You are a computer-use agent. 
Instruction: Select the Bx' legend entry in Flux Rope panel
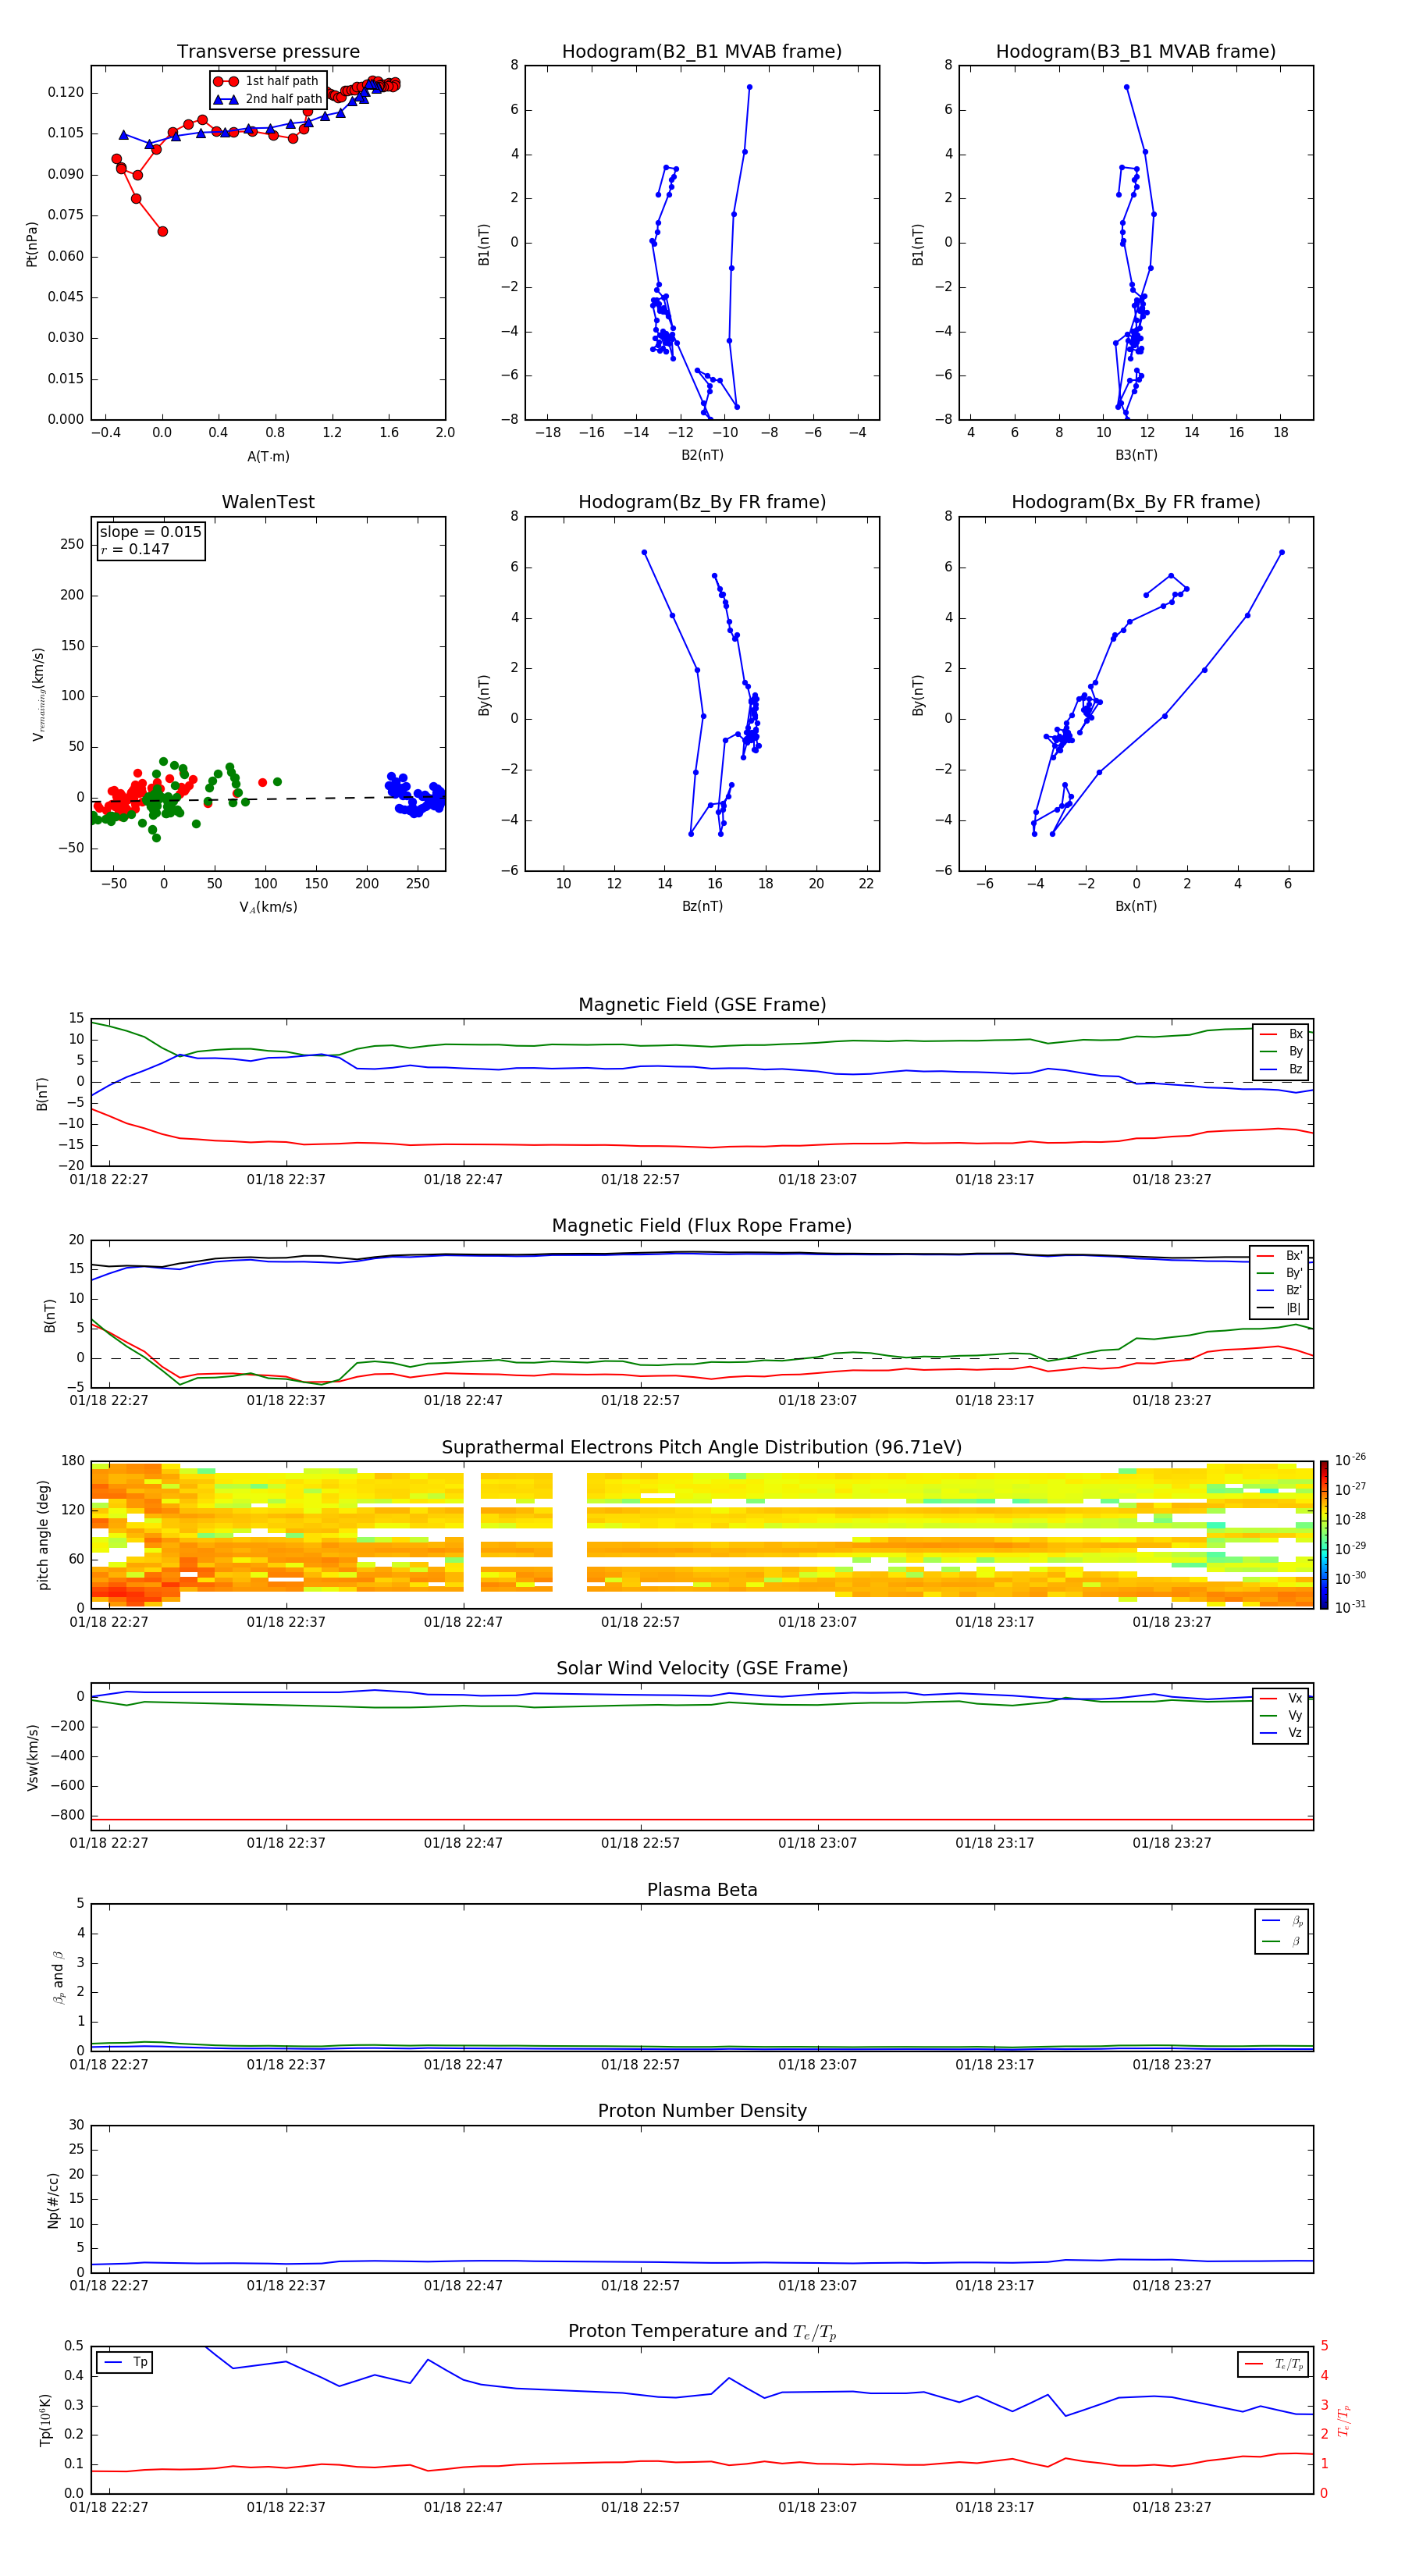point(1279,1256)
